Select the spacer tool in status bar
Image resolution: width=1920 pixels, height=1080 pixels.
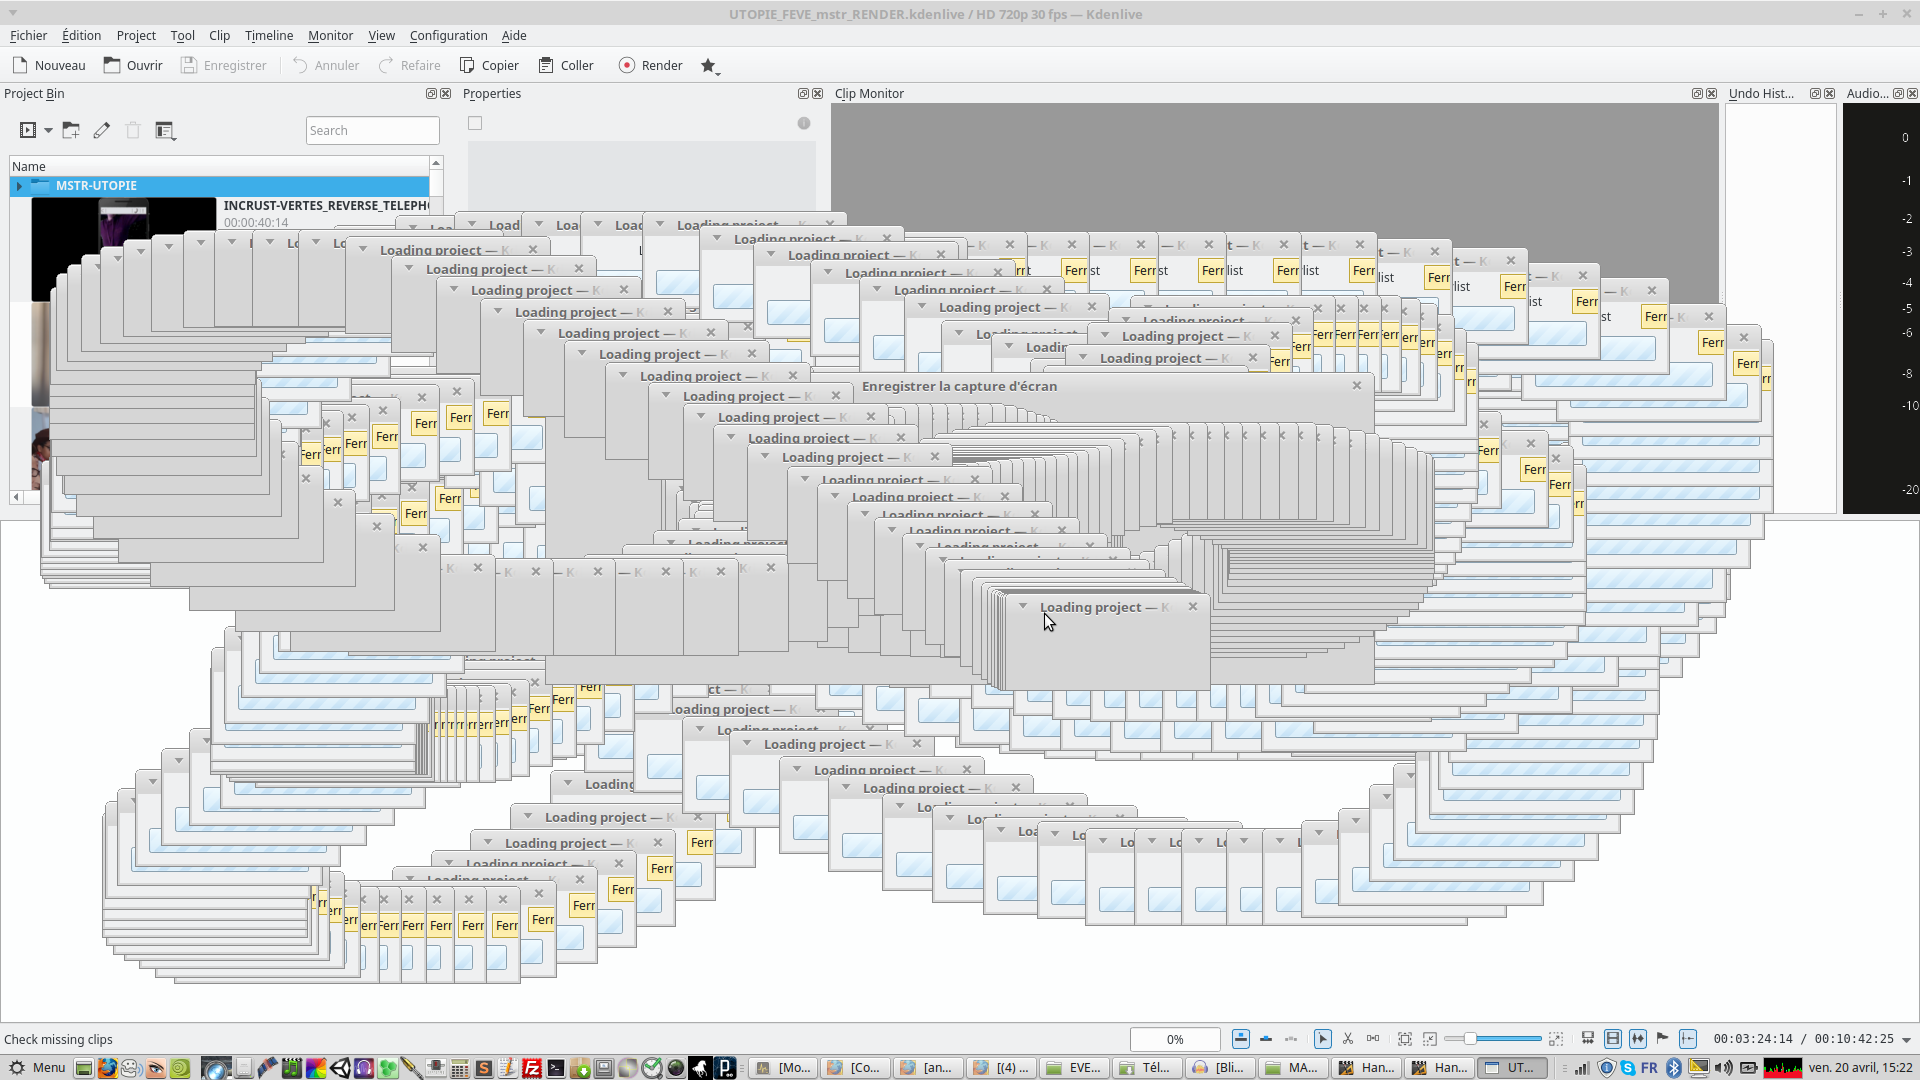[1373, 1039]
